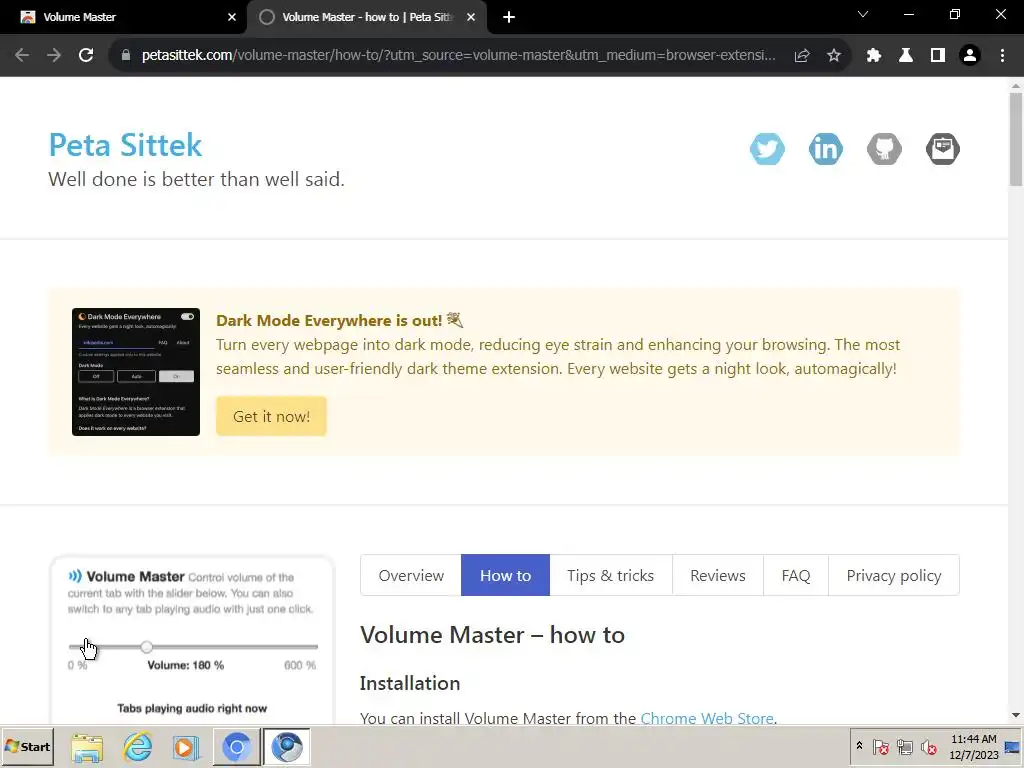Open the FAQ tab
This screenshot has height=768, width=1024.
(x=795, y=575)
